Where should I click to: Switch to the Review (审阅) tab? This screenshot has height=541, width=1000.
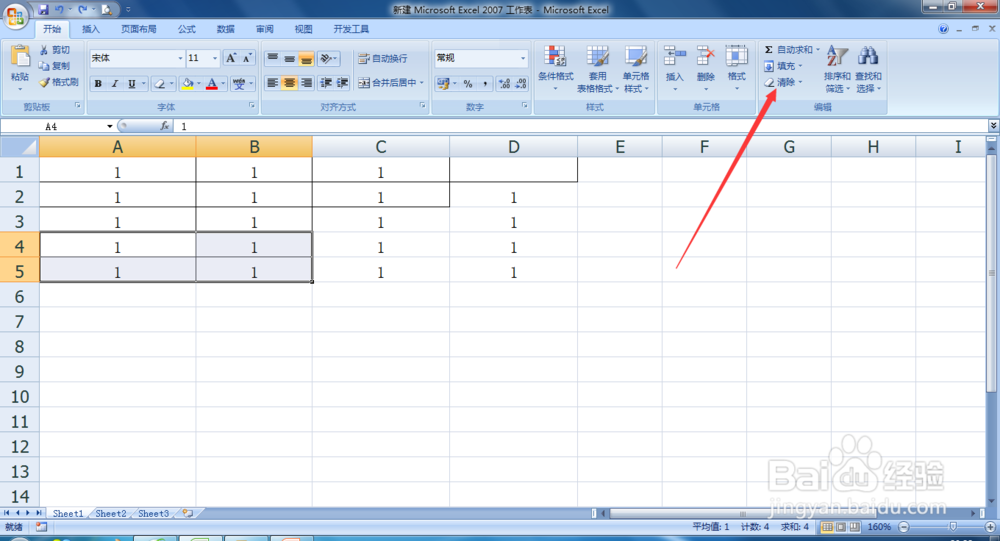click(265, 29)
